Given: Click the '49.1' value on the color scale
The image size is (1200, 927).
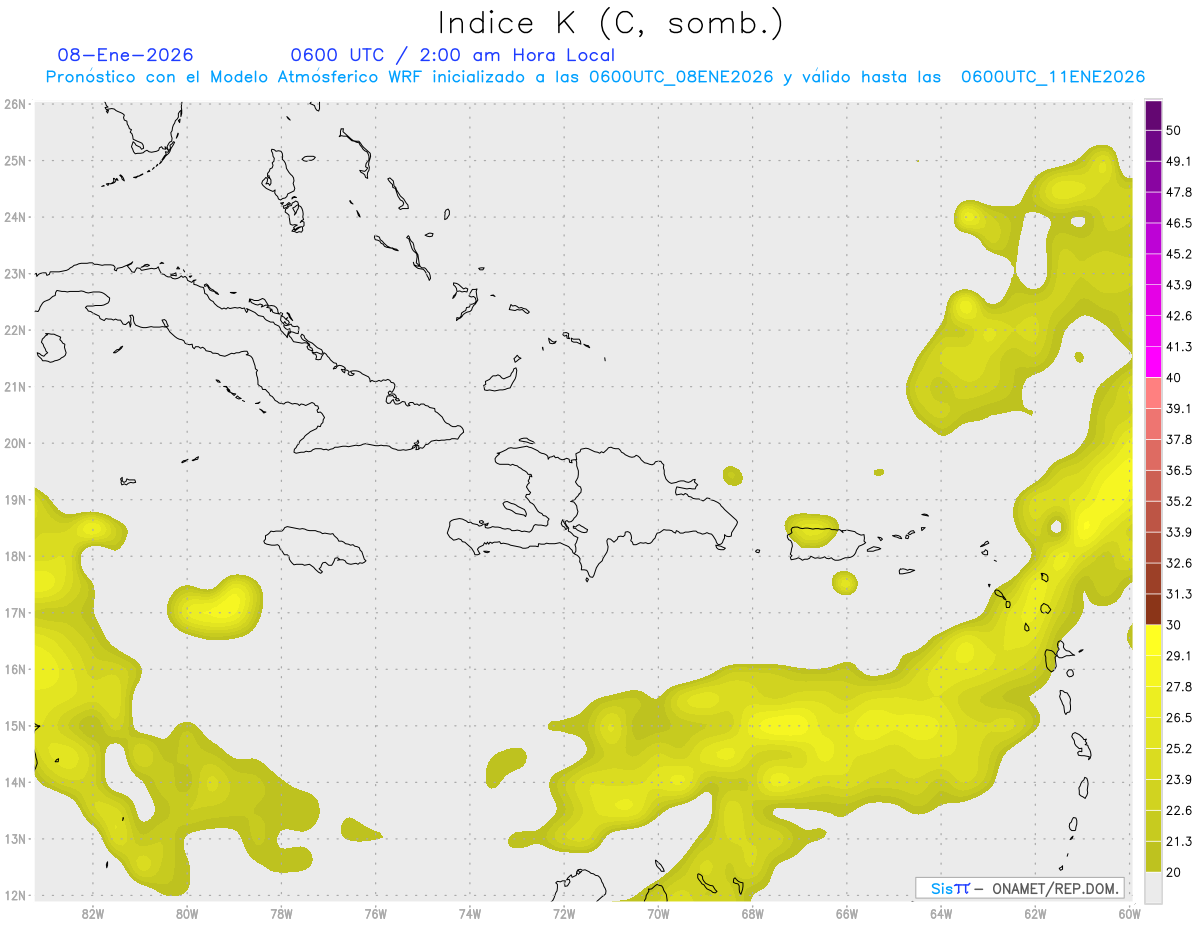Looking at the screenshot, I should point(1179,161).
